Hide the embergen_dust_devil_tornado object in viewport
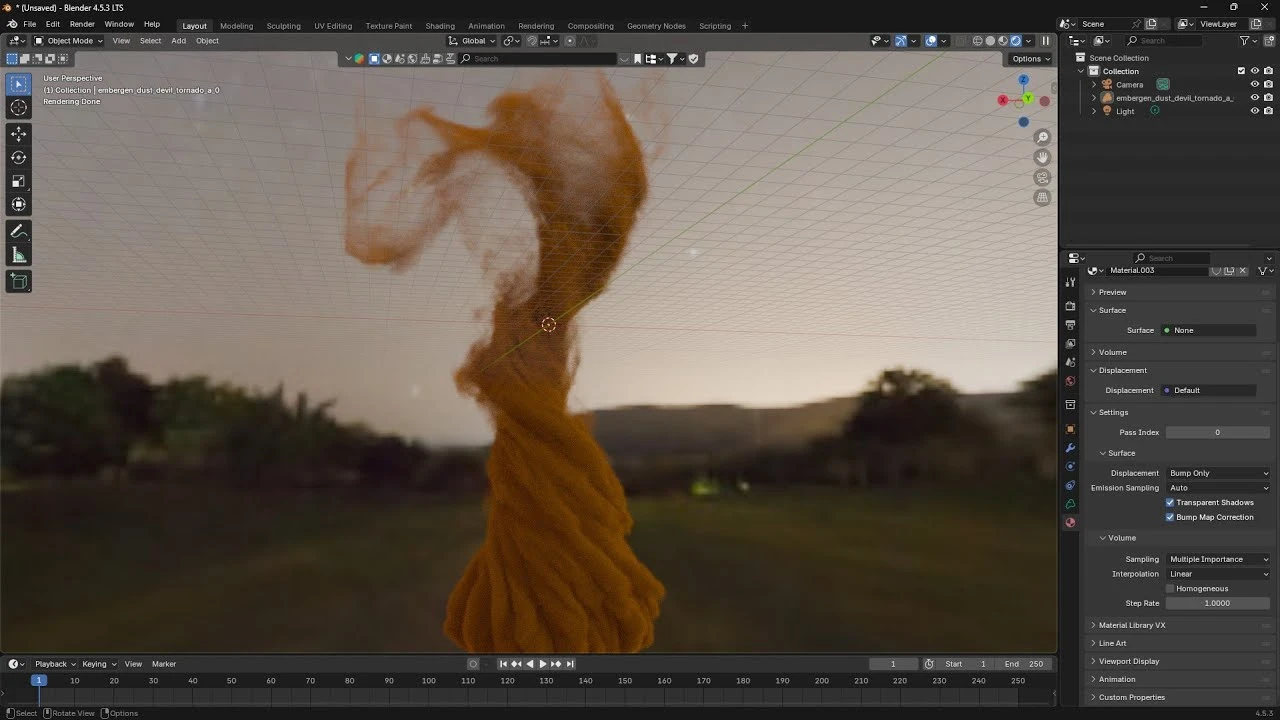This screenshot has height=720, width=1280. [x=1255, y=98]
